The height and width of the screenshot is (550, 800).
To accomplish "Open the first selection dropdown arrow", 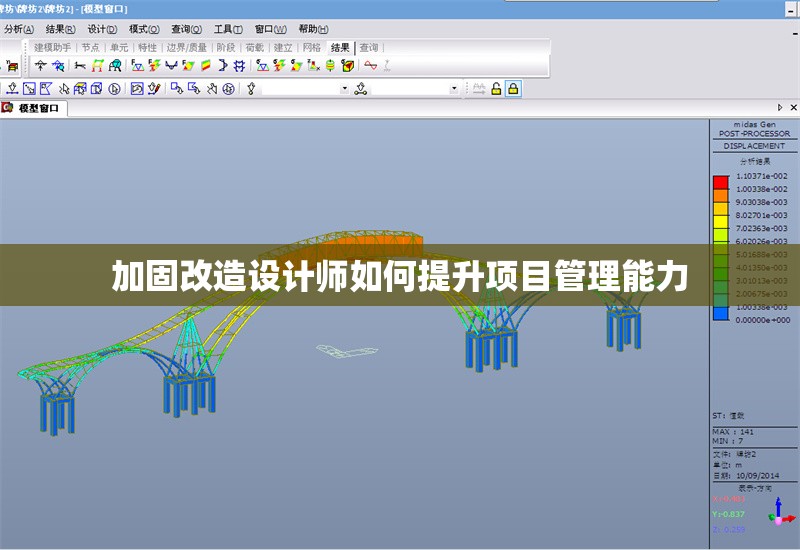I will tap(345, 89).
